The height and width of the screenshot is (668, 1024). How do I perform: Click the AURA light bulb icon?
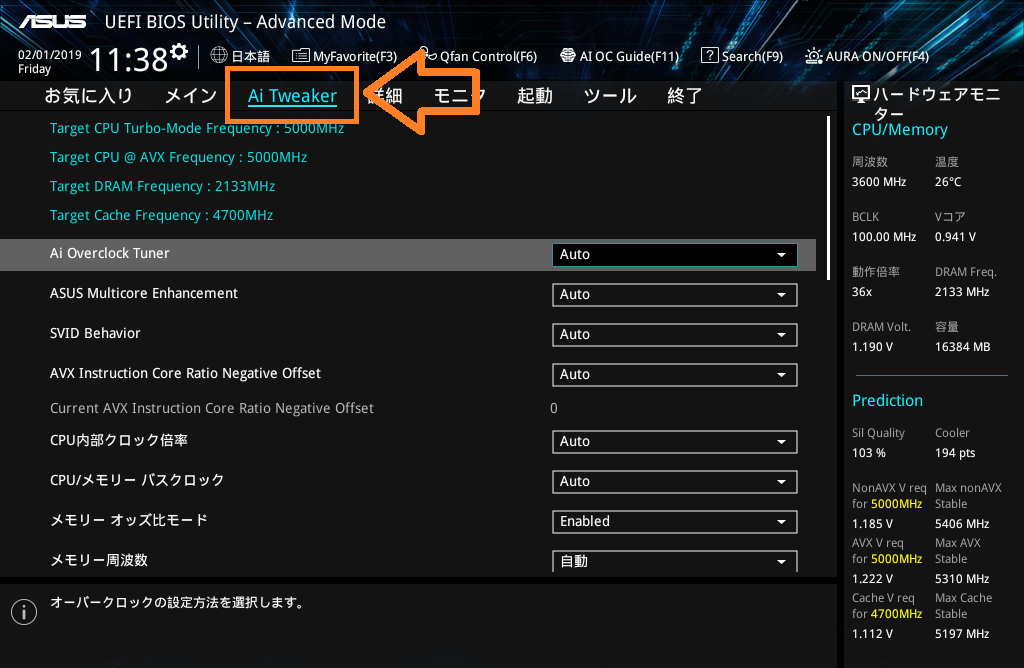tap(813, 56)
